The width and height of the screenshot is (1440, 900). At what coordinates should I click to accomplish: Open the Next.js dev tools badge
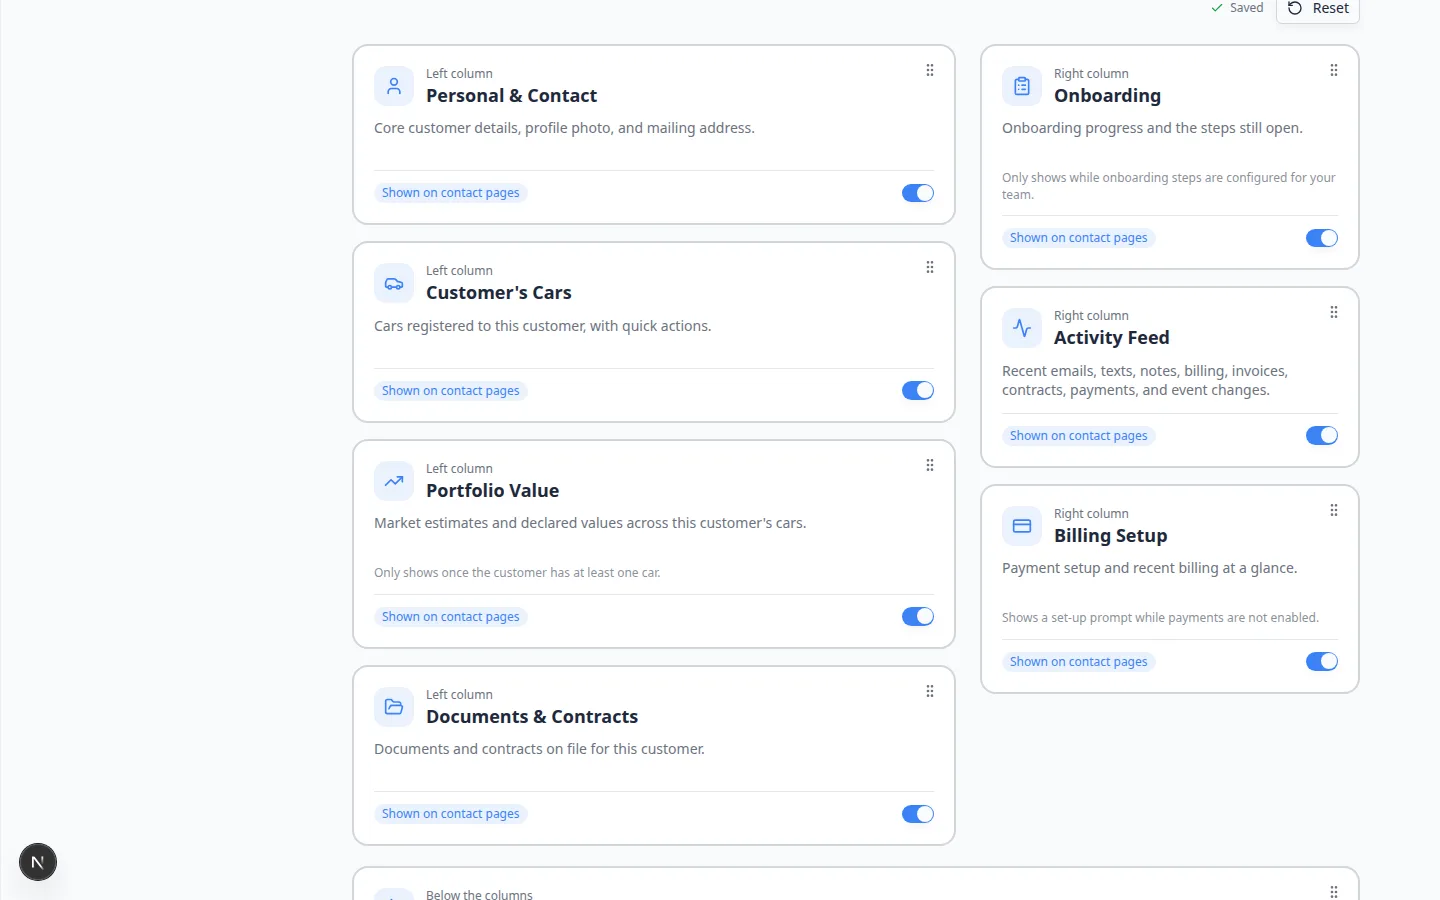click(38, 862)
